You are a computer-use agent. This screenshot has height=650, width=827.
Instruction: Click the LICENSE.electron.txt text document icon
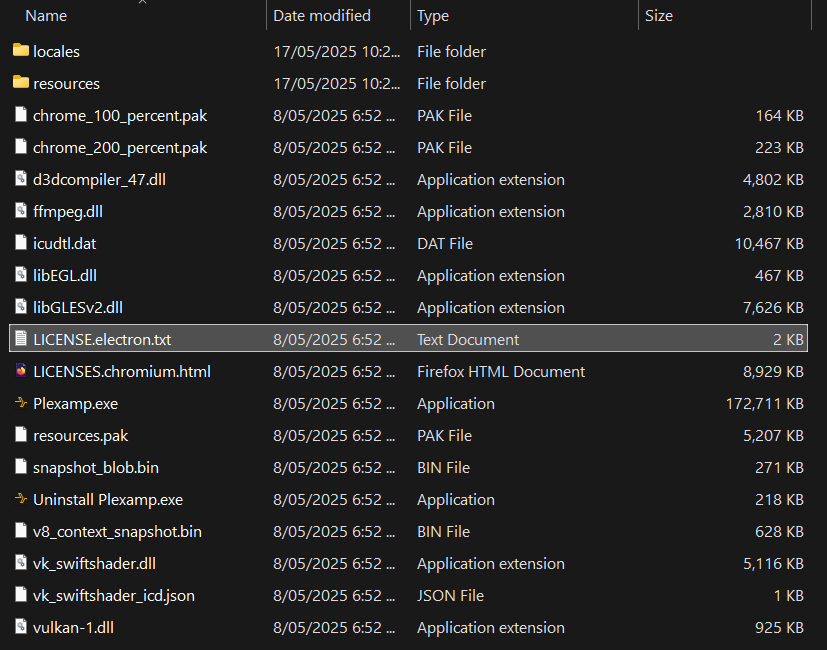[21, 340]
